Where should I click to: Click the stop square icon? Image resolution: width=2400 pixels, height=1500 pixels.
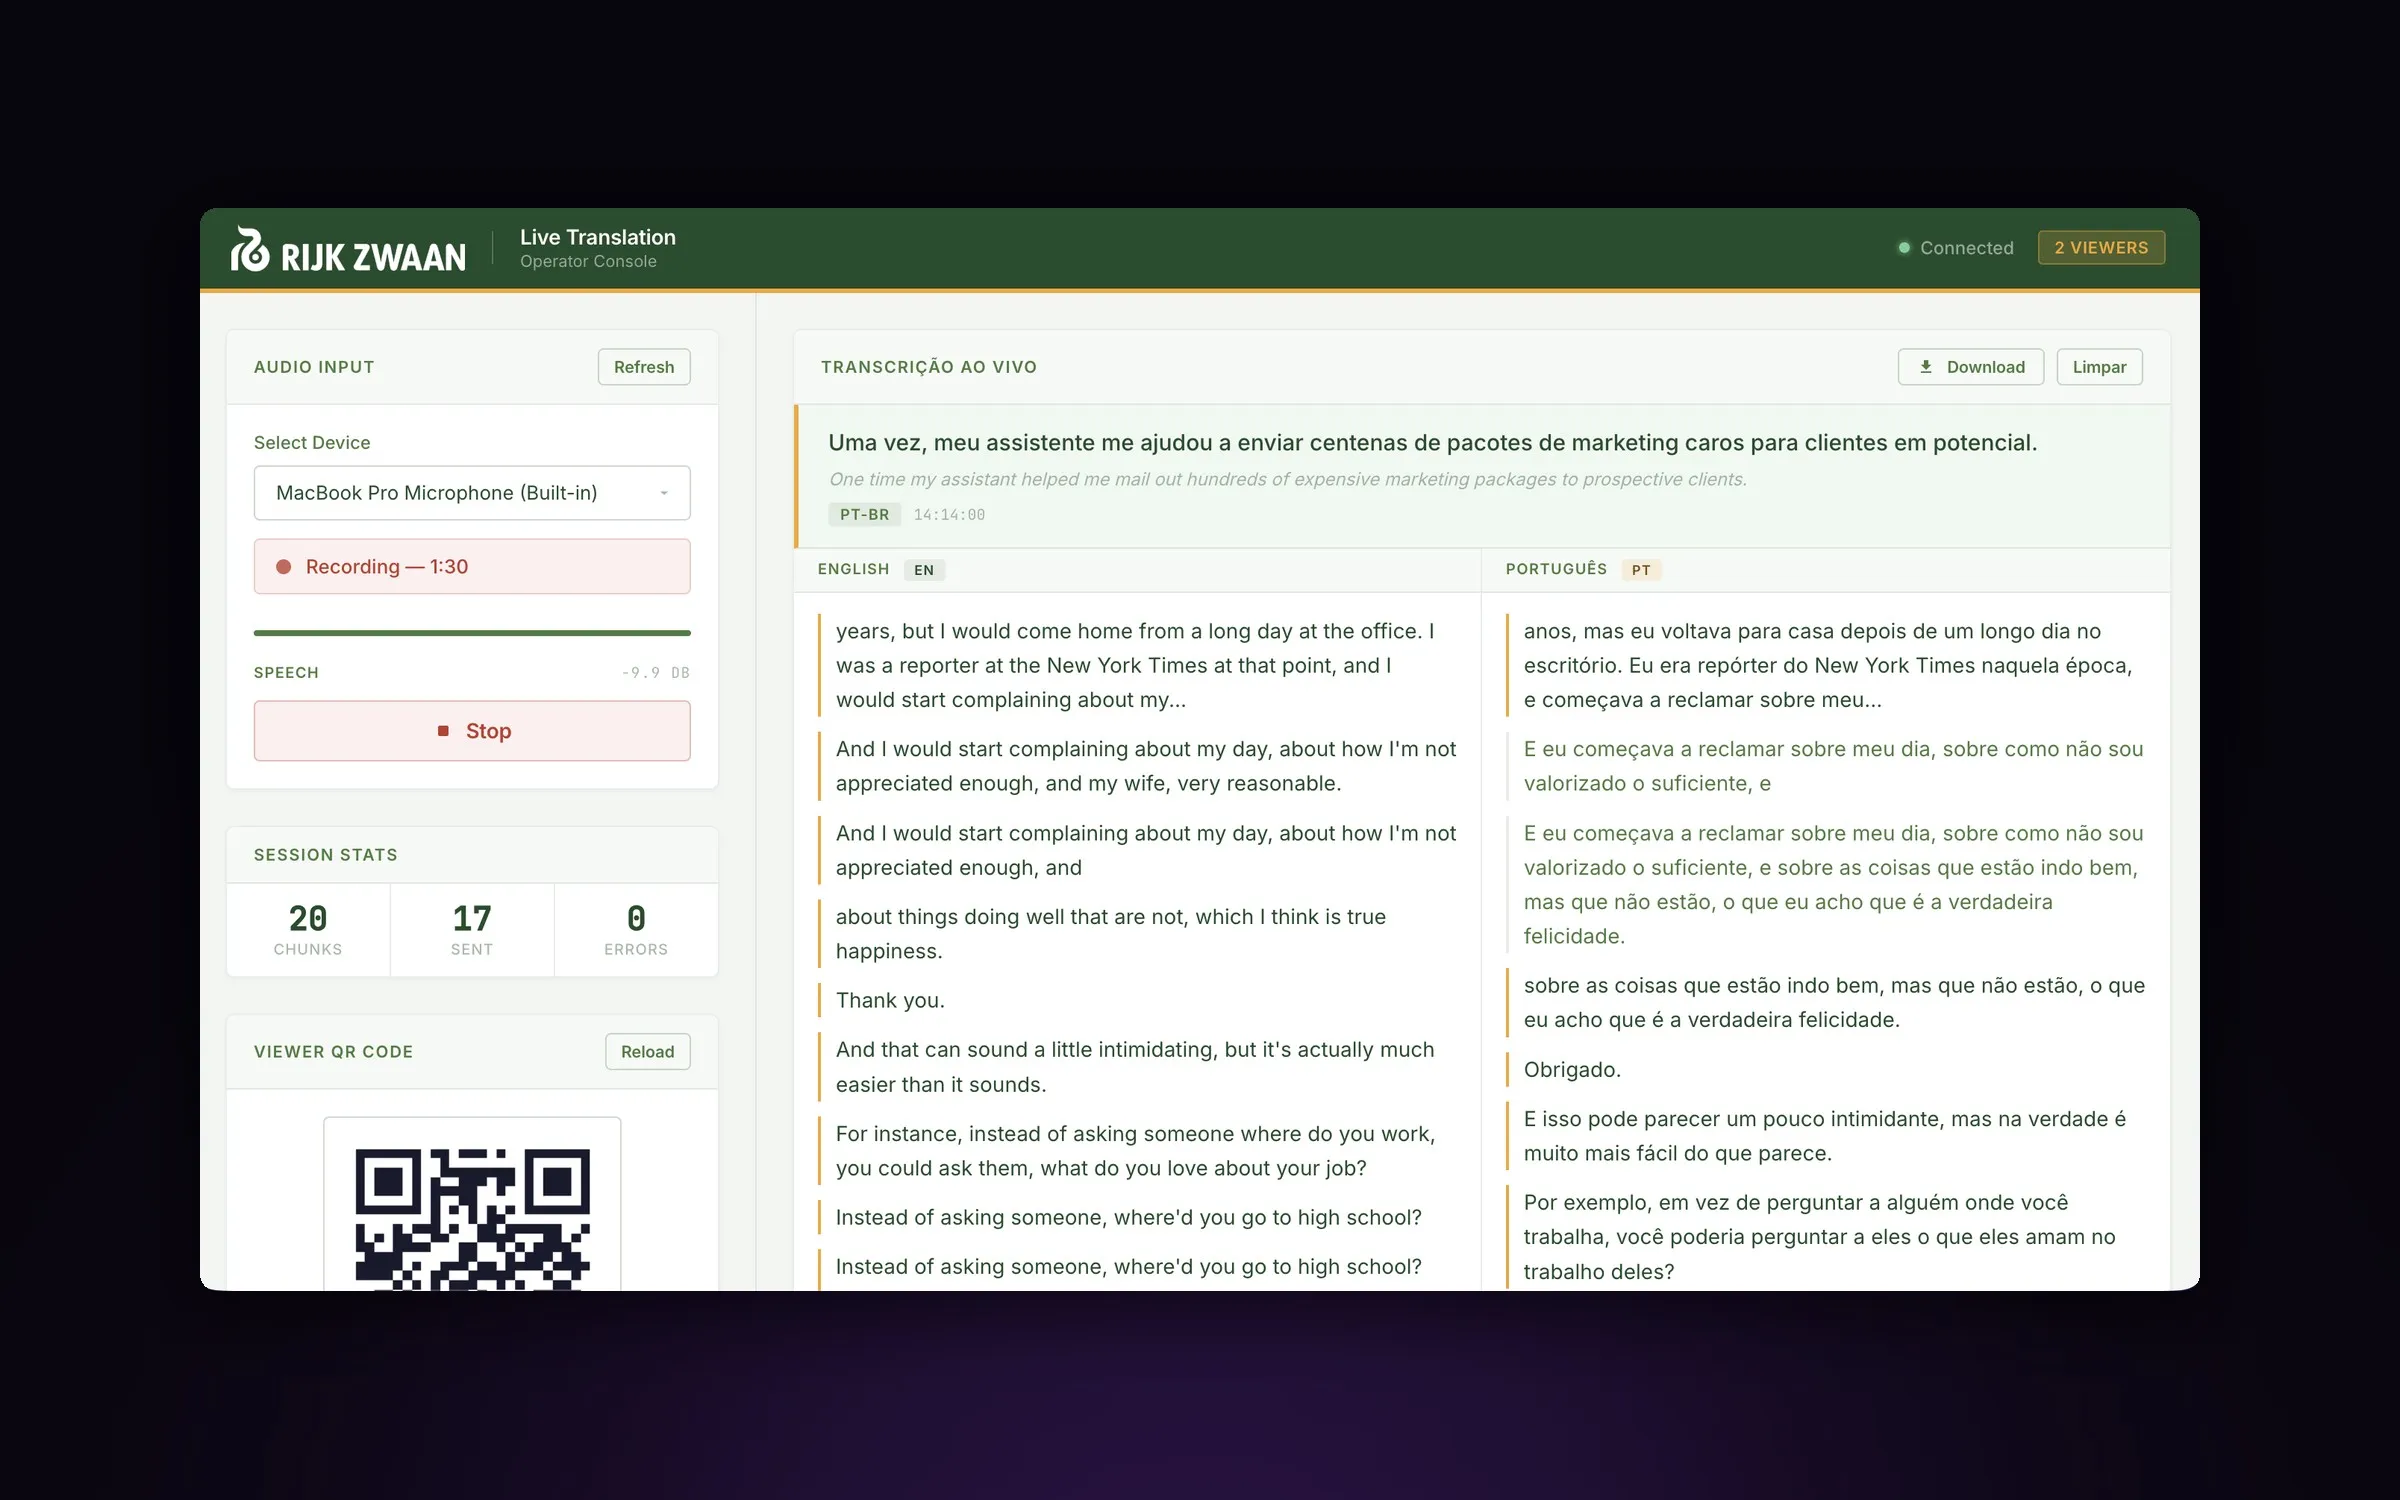[443, 731]
